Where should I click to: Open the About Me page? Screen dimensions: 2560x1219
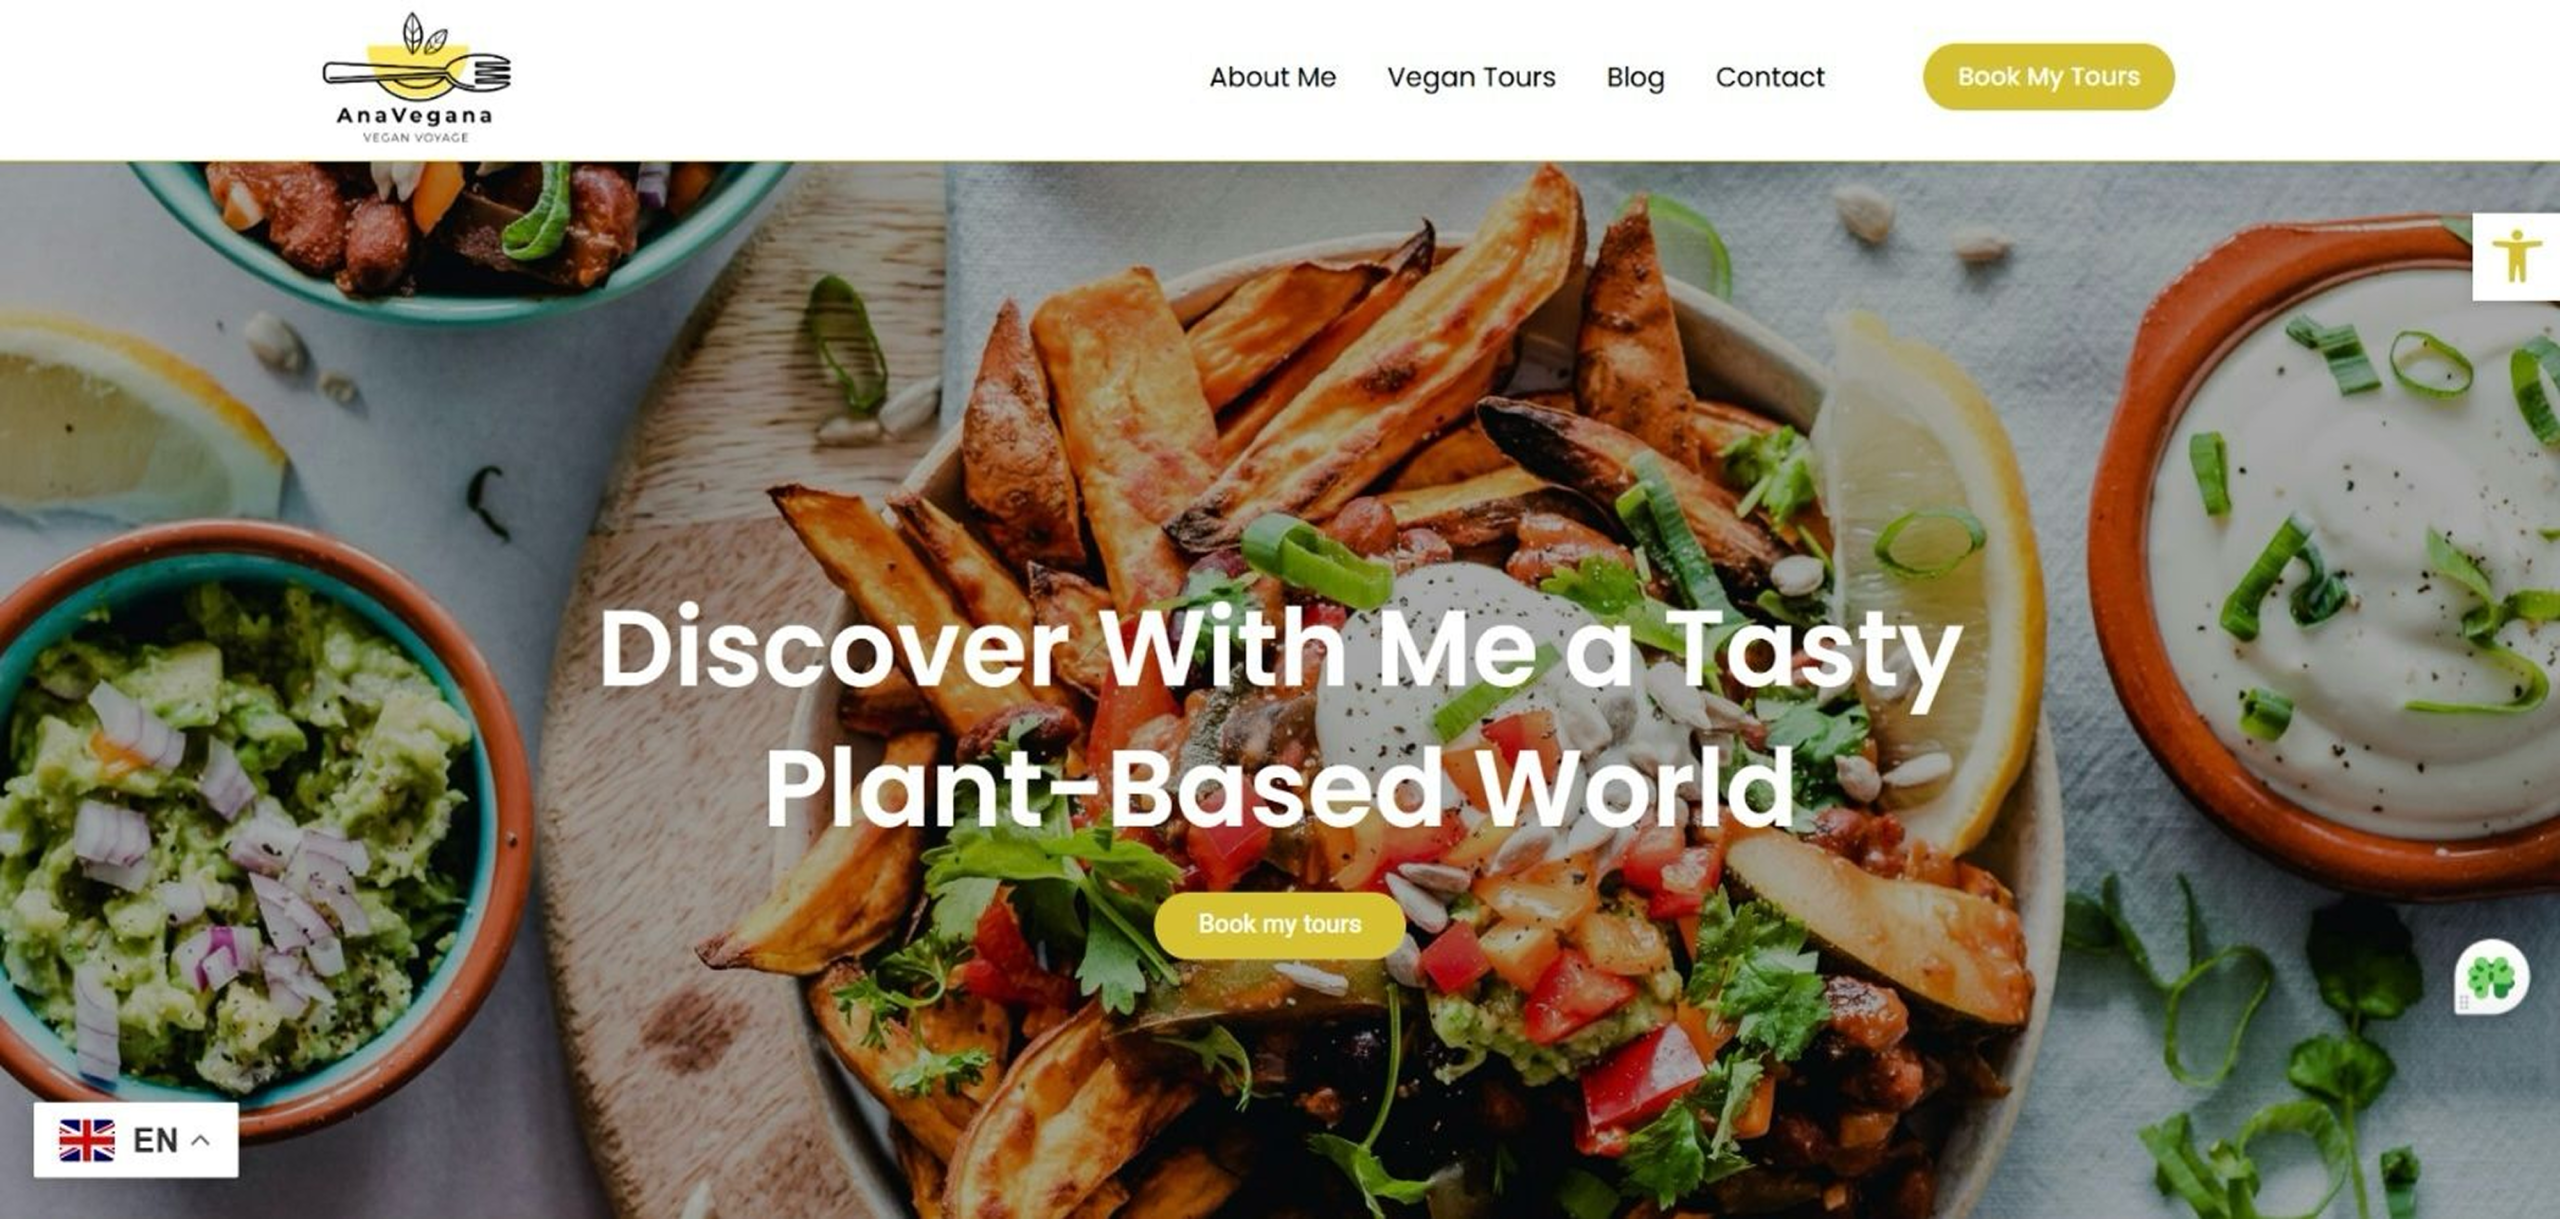(1272, 77)
